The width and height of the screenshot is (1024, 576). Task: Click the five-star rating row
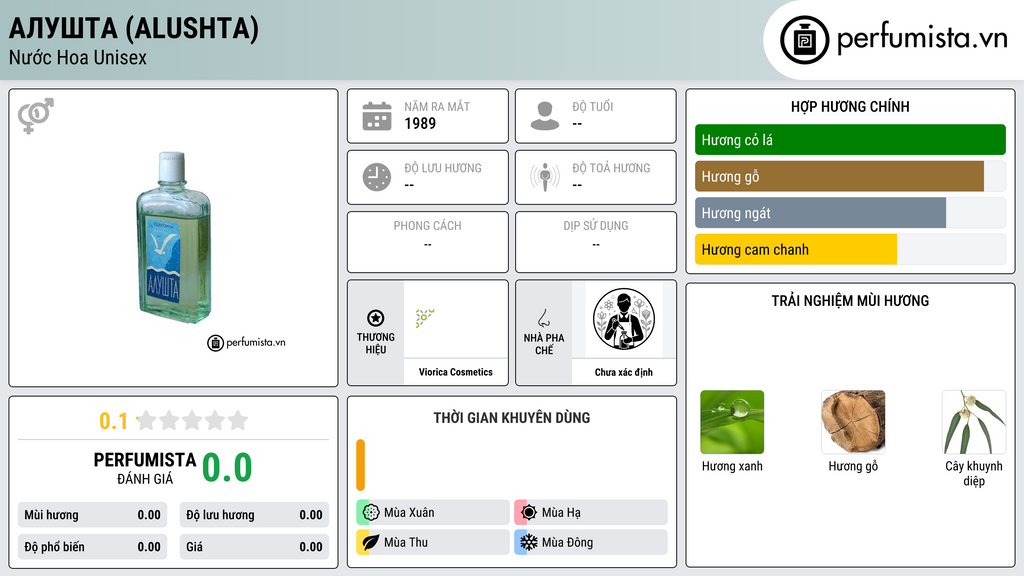tap(192, 420)
